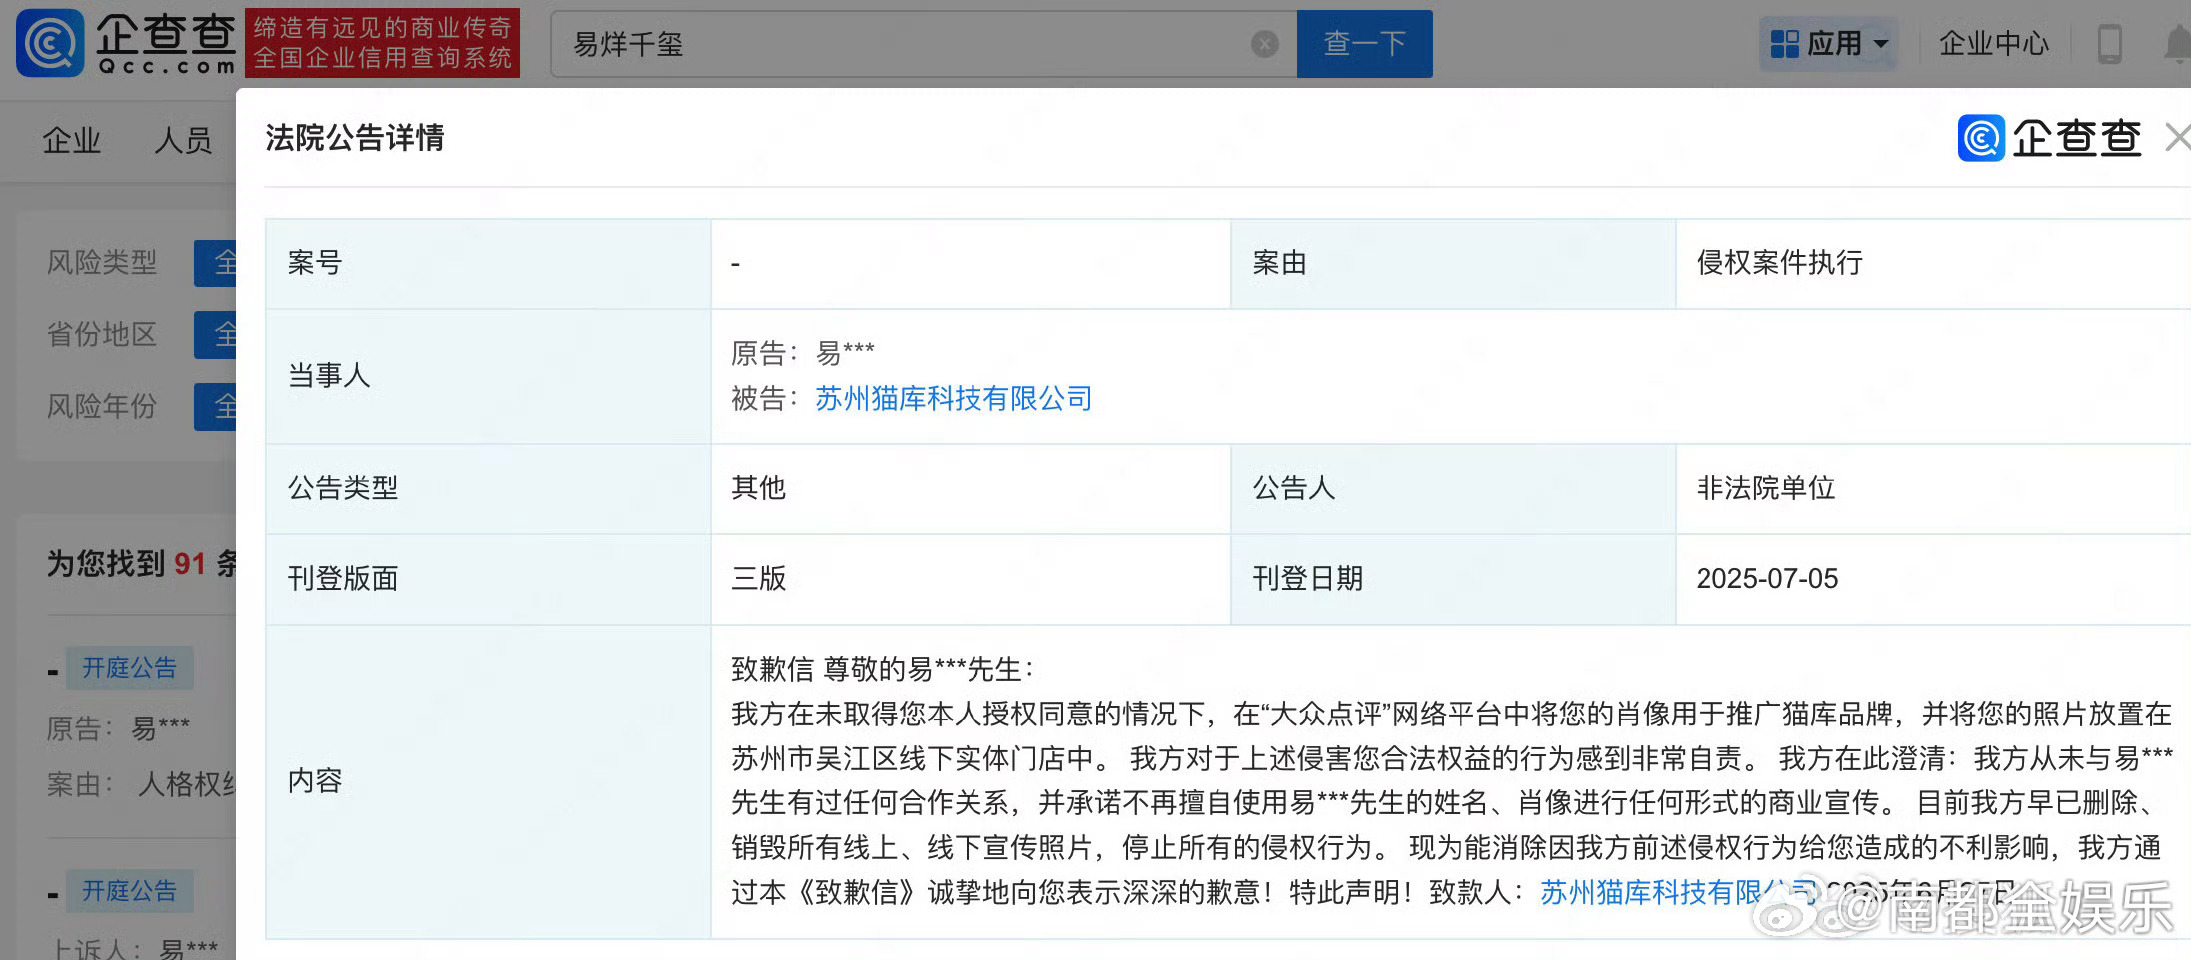The width and height of the screenshot is (2191, 960).
Task: Click the Qcc.com logo in the header
Action: coord(127,43)
